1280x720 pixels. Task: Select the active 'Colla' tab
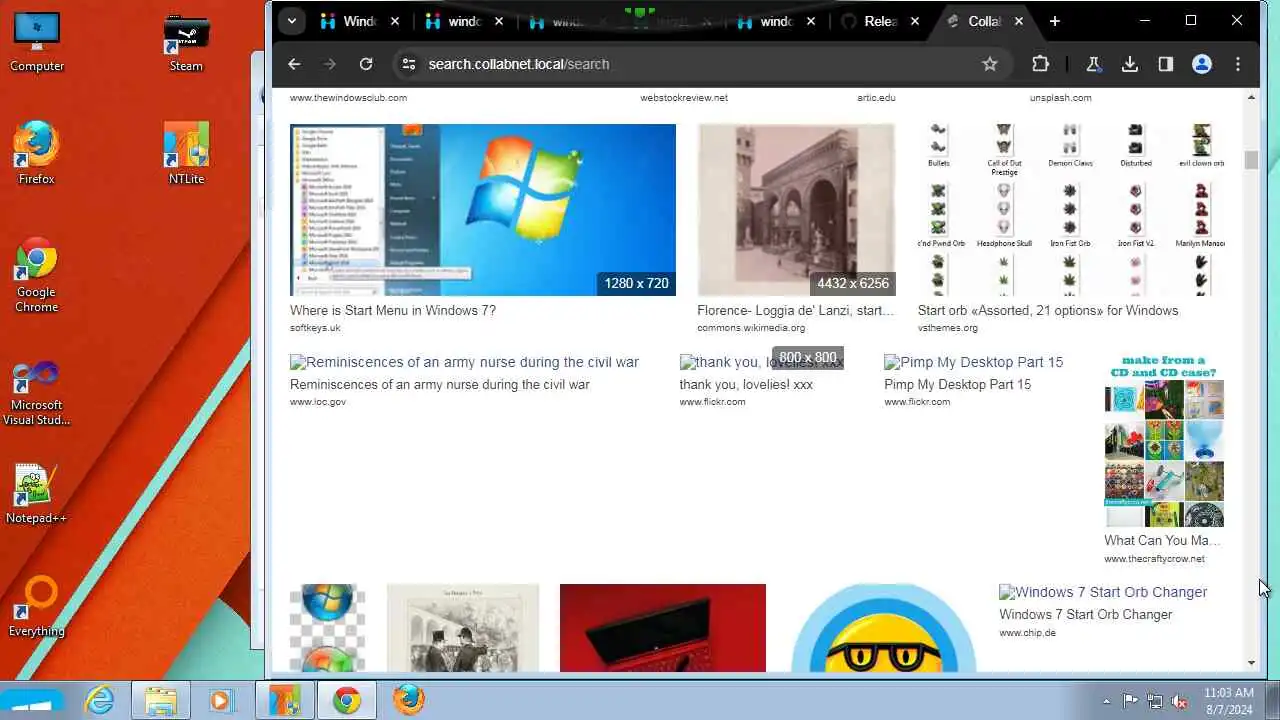[986, 21]
